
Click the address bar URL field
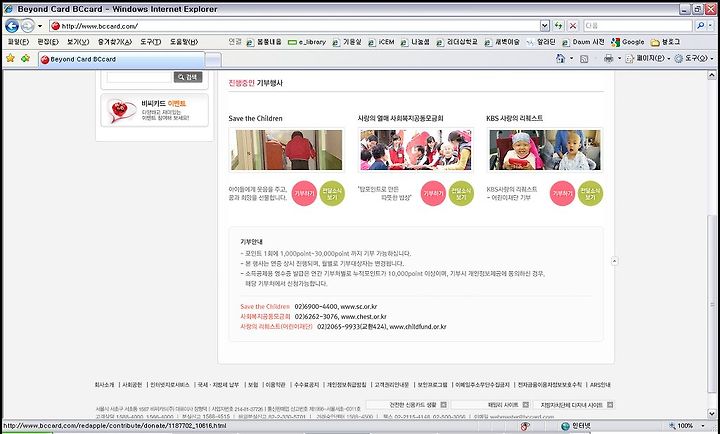pos(294,26)
